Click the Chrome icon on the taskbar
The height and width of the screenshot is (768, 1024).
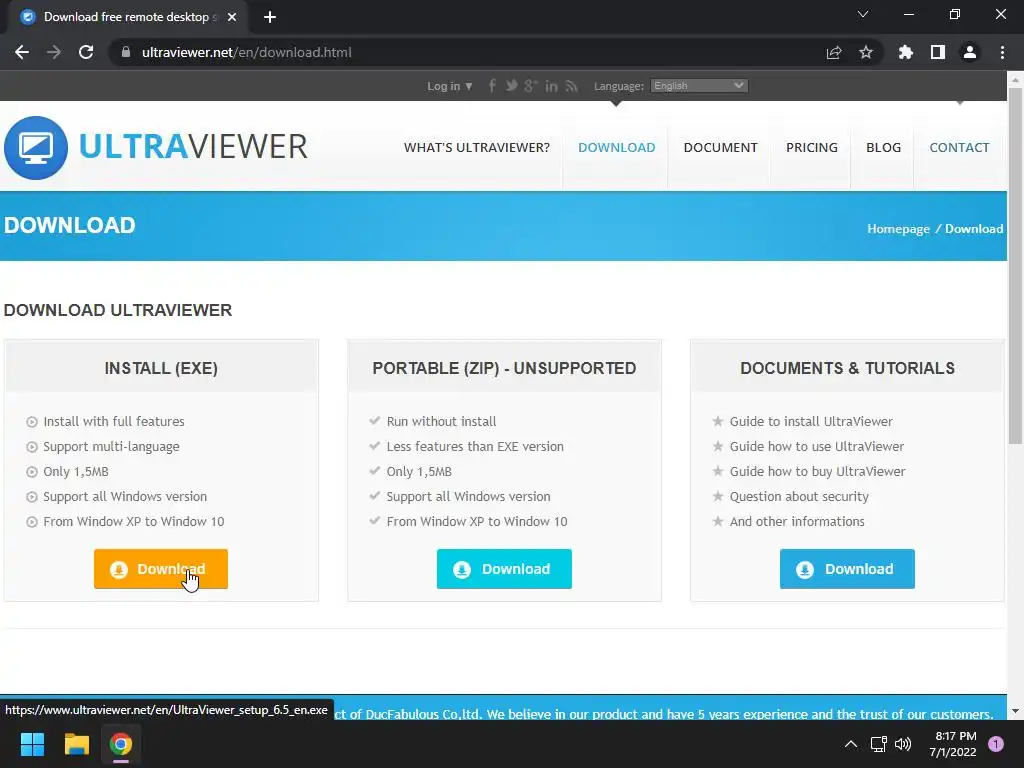[x=121, y=744]
